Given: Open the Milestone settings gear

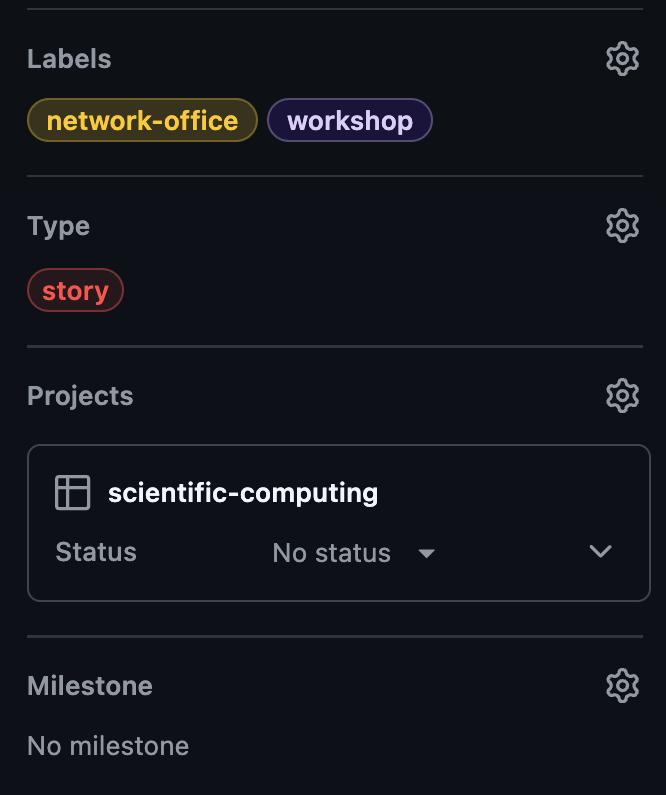Looking at the screenshot, I should (x=622, y=685).
